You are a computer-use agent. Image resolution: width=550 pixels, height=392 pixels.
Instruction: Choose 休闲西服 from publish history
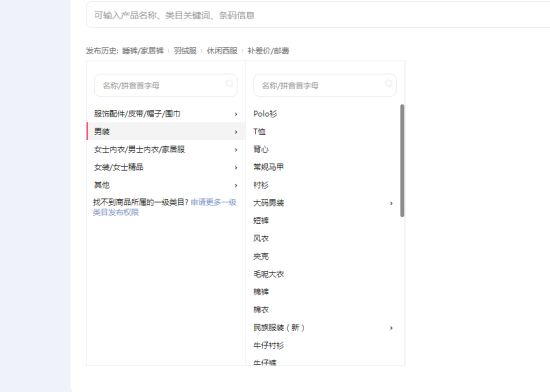pos(222,51)
